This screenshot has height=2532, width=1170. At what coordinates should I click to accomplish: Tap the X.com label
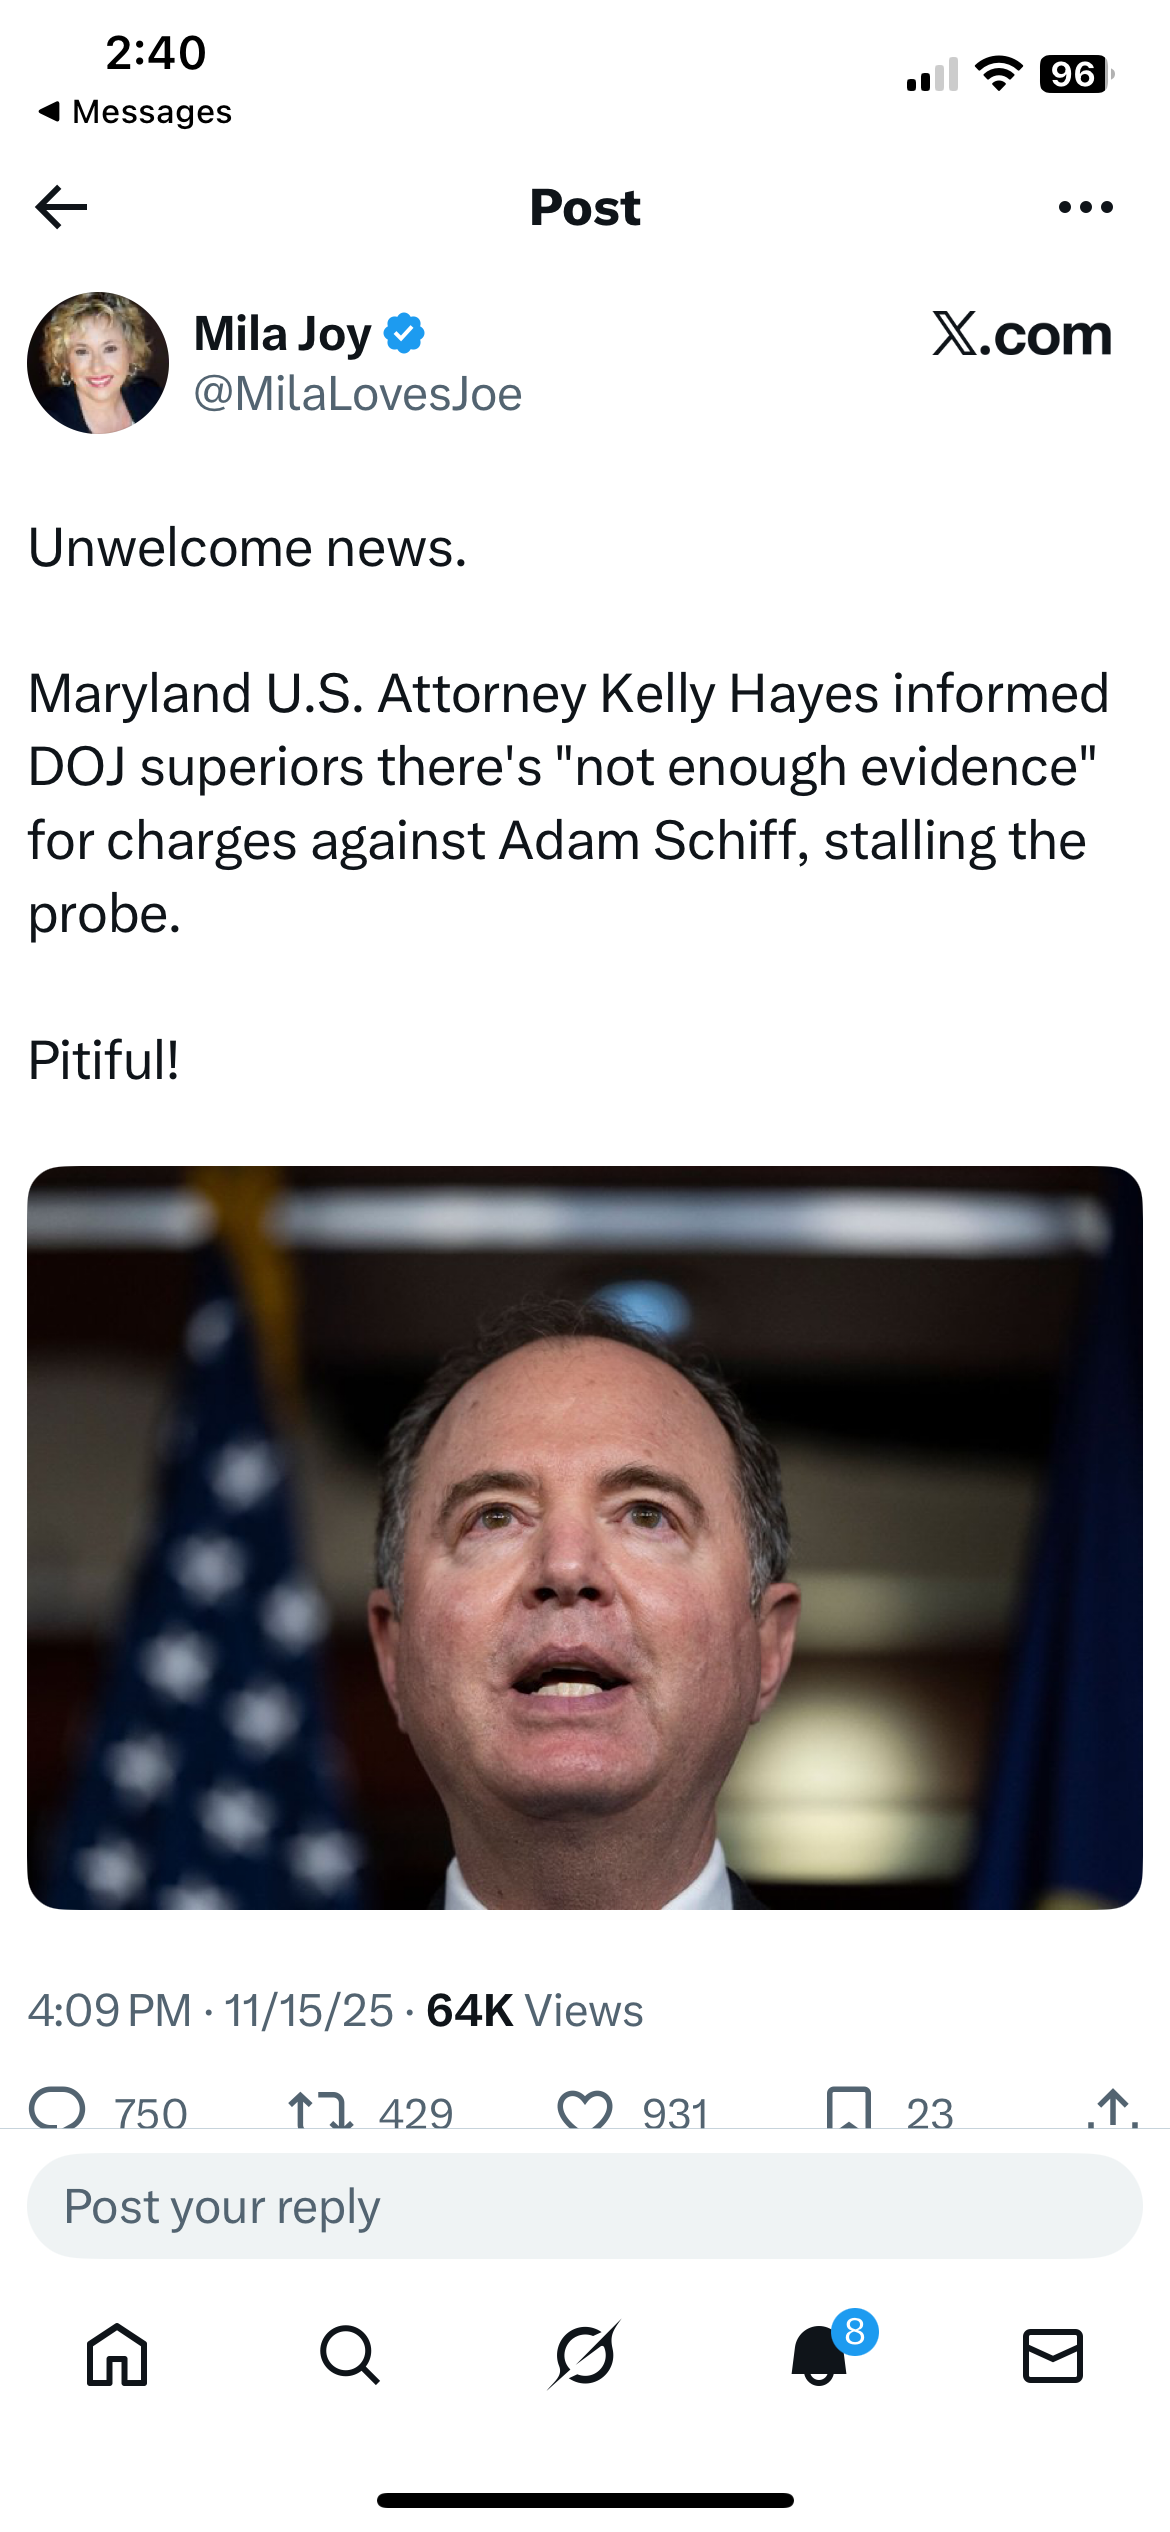1021,334
